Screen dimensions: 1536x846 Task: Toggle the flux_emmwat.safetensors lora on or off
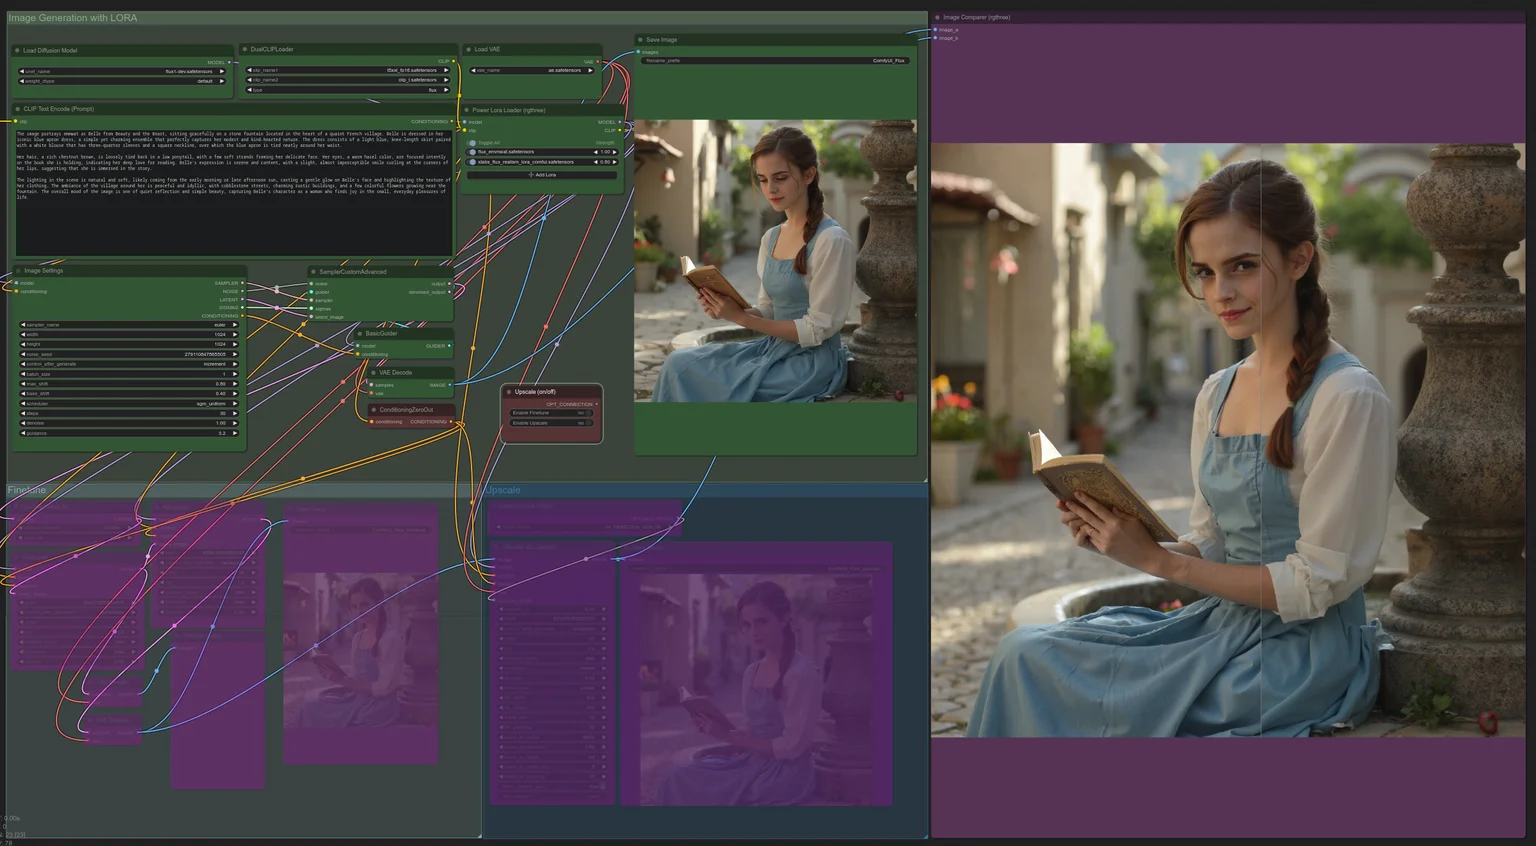point(473,152)
